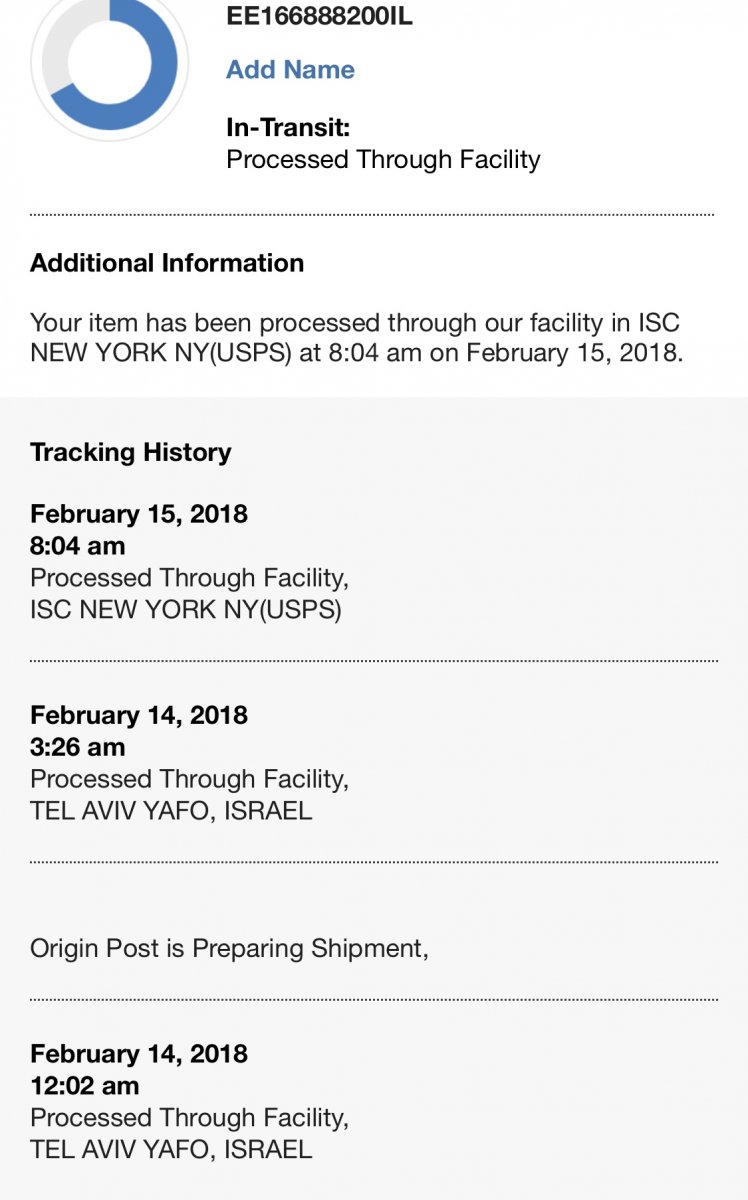Click Origin Post is Preparing Shipment entry
Image resolution: width=748 pixels, height=1200 pixels.
point(229,948)
